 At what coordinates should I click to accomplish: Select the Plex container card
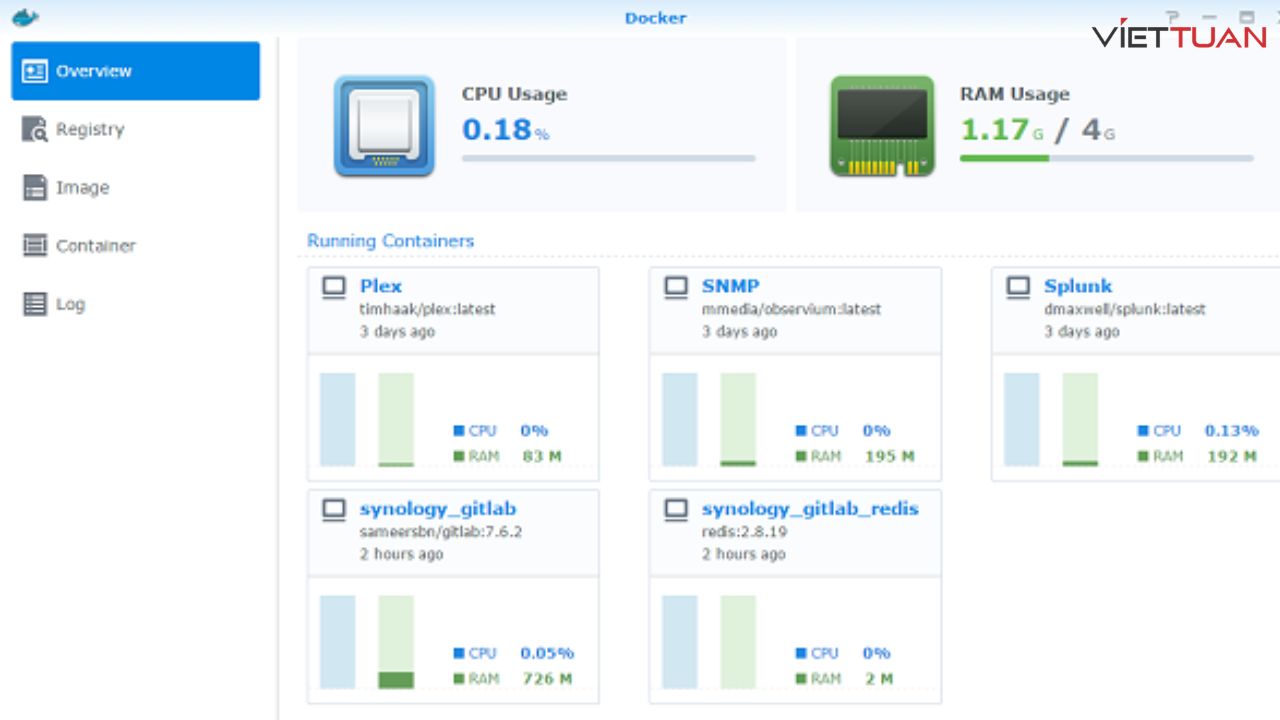tap(452, 375)
